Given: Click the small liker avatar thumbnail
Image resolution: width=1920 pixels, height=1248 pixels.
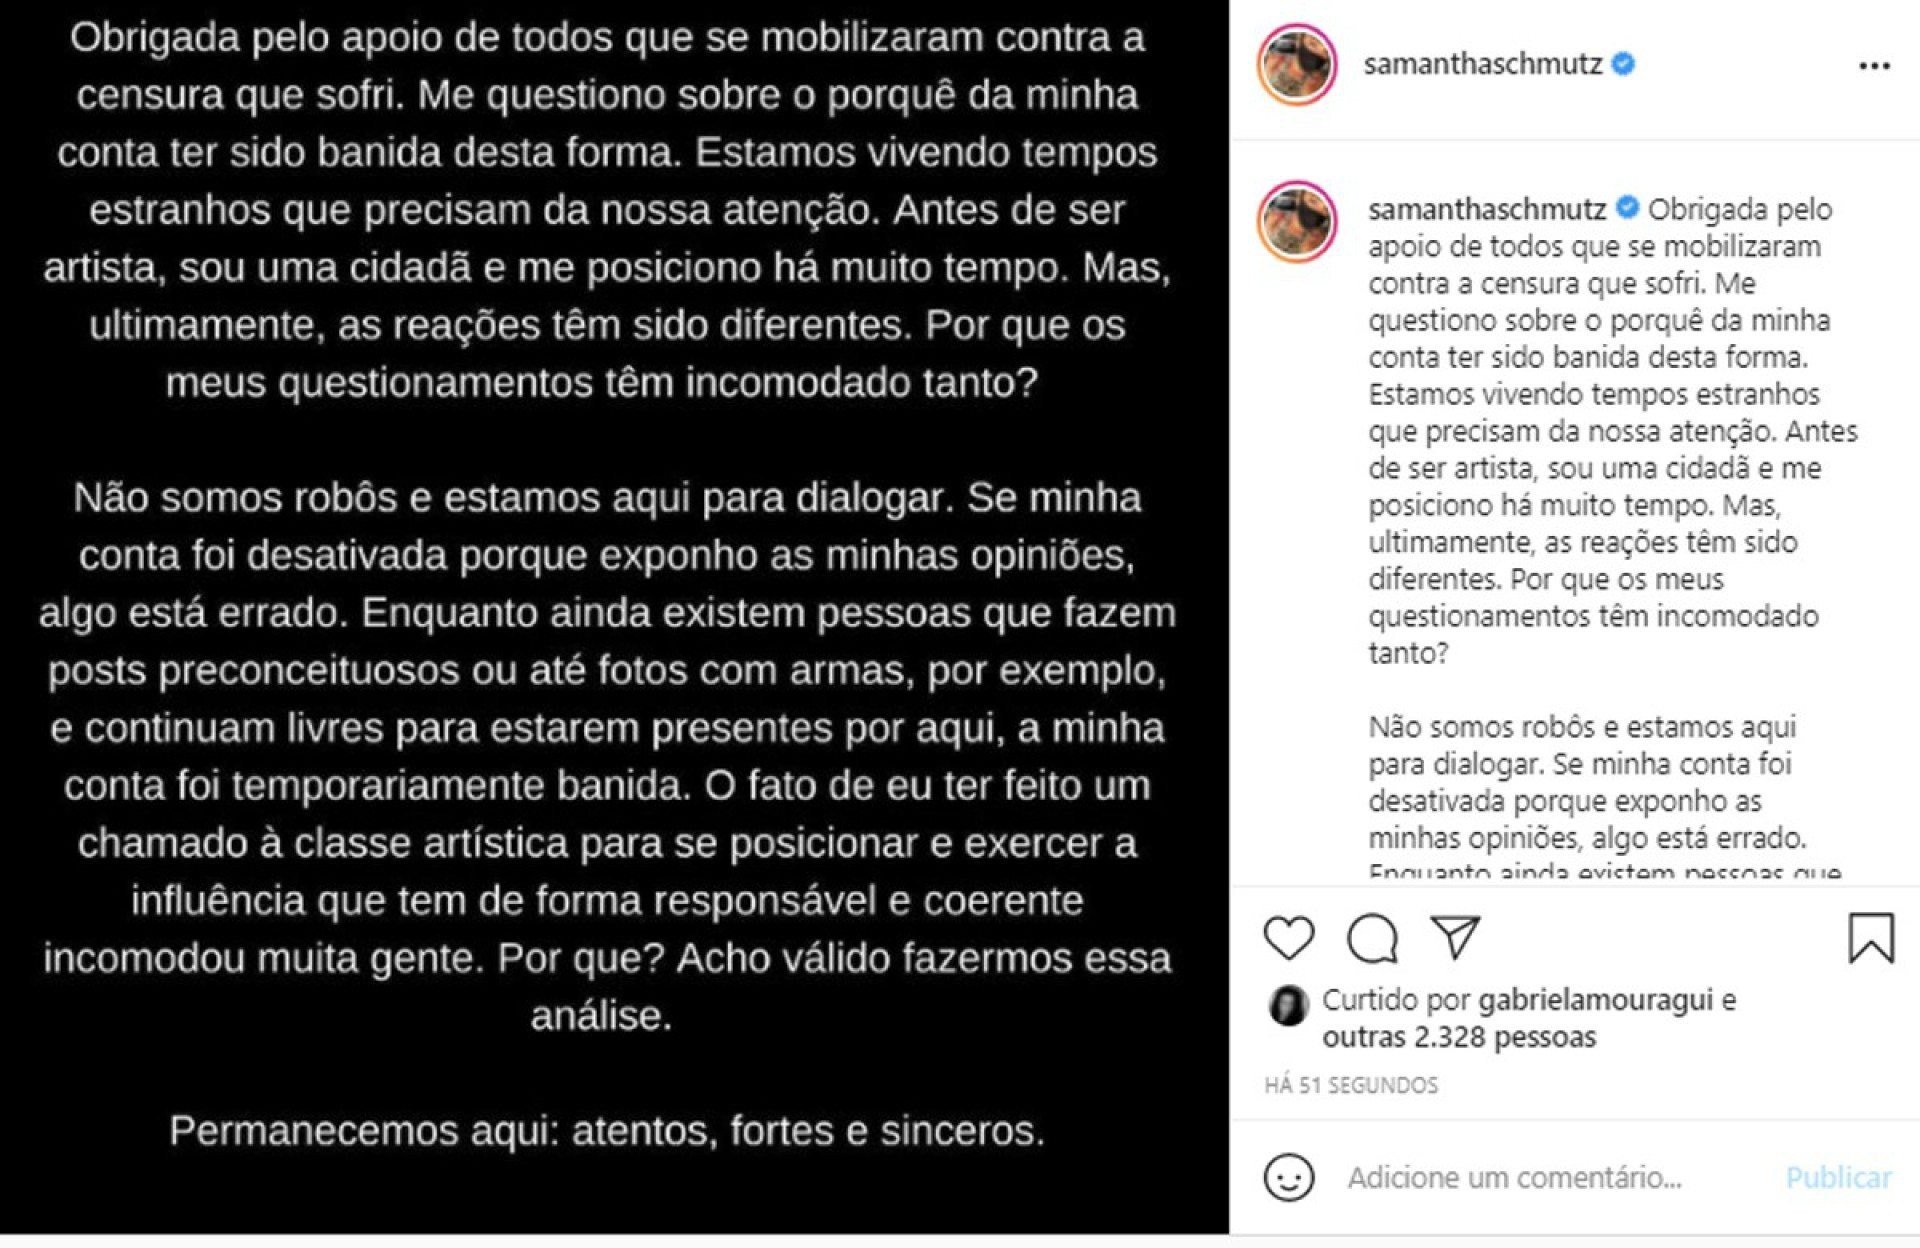Looking at the screenshot, I should (x=1288, y=1006).
